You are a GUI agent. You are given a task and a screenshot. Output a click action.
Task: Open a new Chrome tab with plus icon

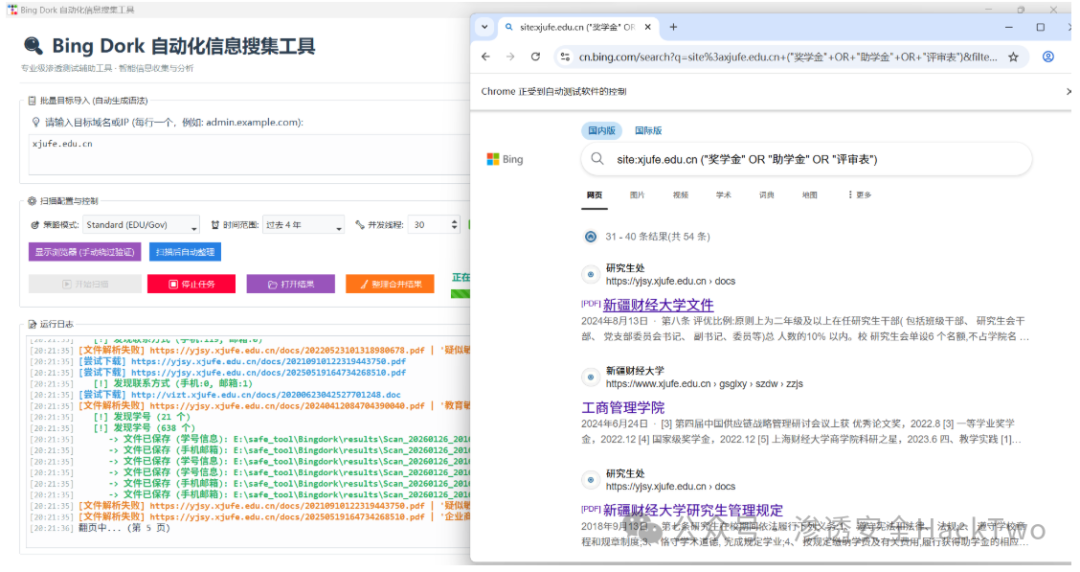coord(674,27)
